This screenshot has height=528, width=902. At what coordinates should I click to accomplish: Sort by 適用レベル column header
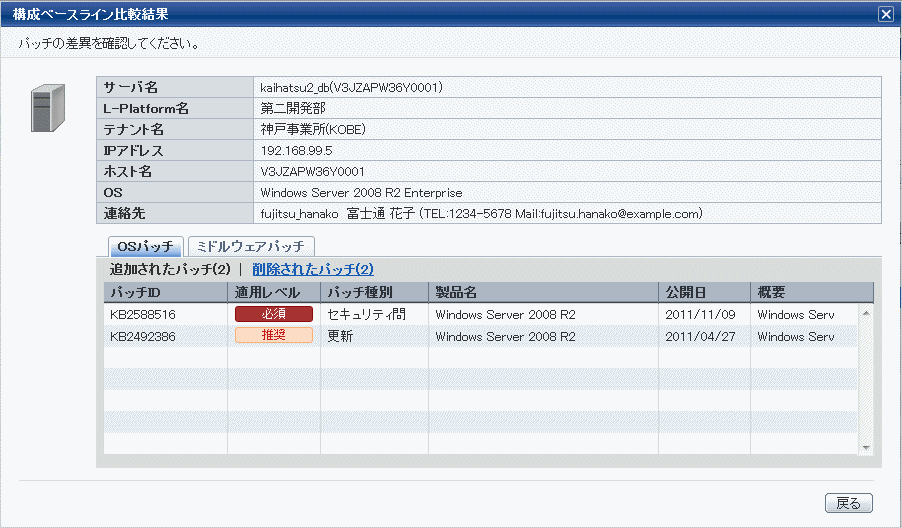point(274,292)
